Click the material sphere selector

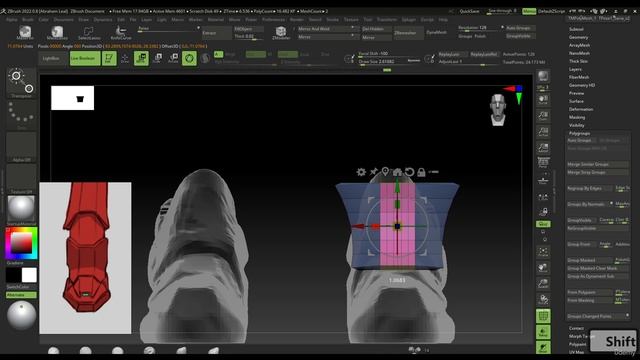pos(21,209)
